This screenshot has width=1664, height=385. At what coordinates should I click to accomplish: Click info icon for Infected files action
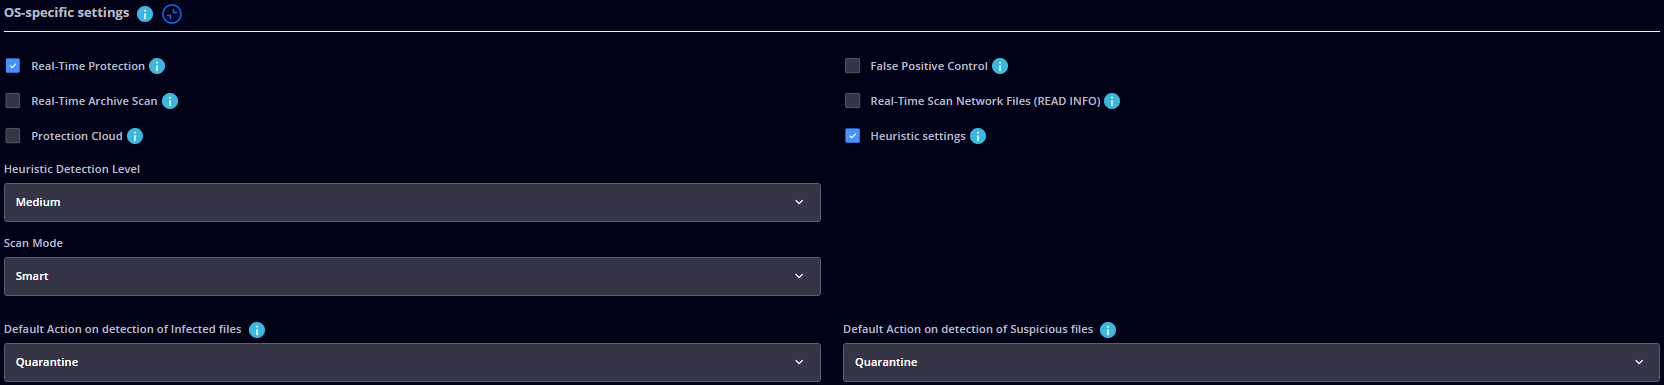pos(257,330)
